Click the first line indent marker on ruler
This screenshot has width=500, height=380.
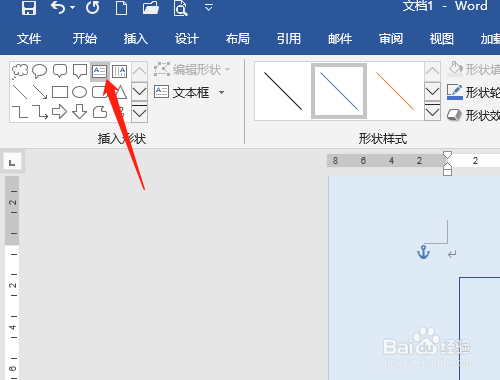pos(447,155)
